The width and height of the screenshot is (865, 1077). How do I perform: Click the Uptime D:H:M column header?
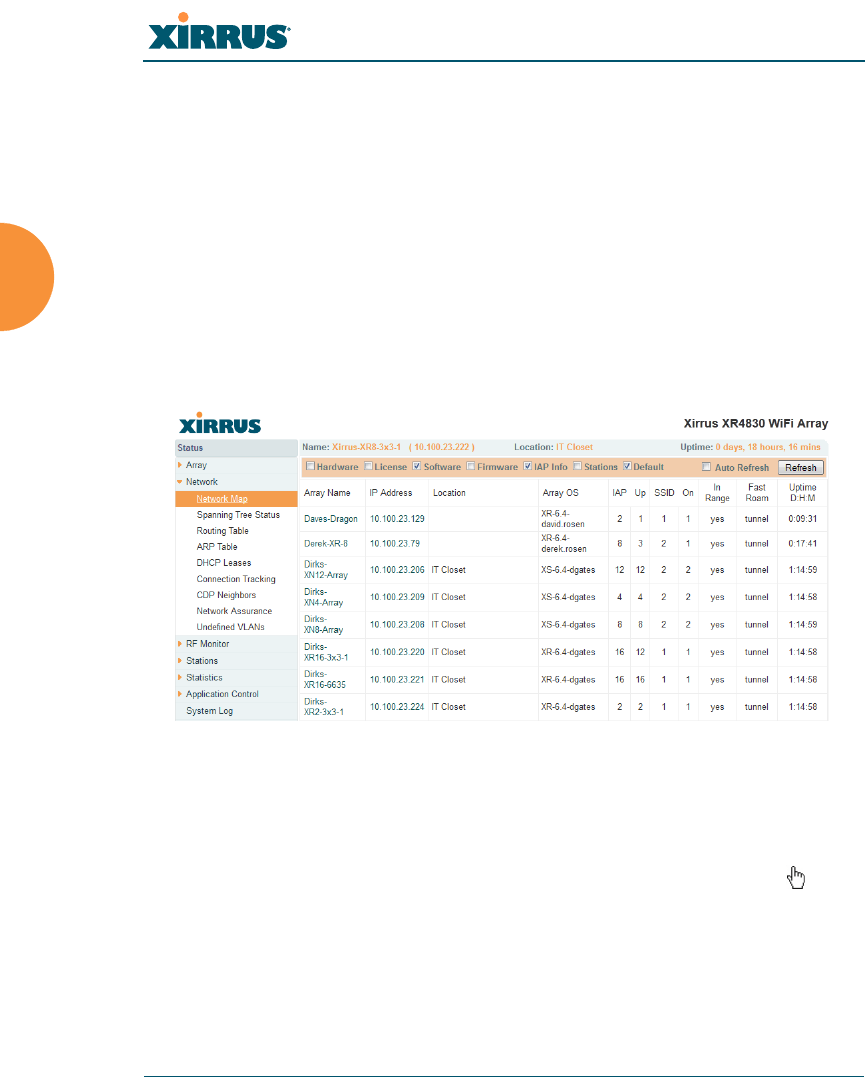tap(802, 492)
